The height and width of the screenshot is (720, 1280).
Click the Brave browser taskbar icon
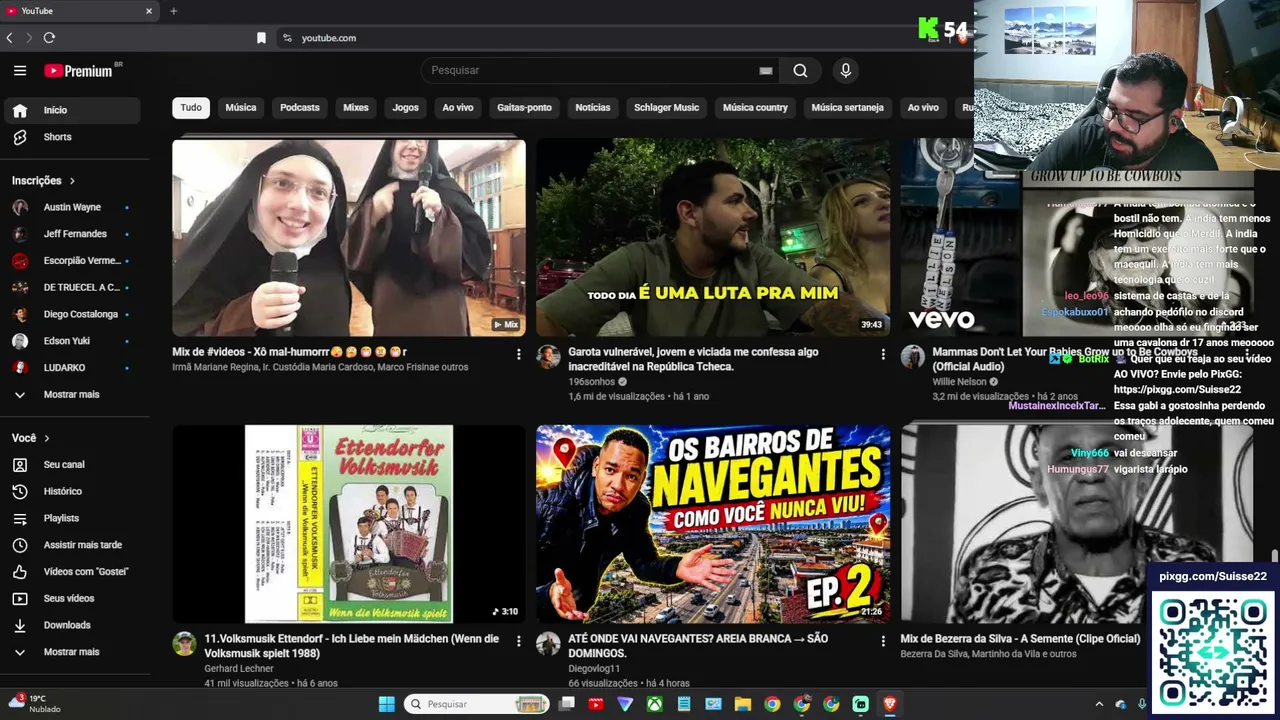pos(889,704)
